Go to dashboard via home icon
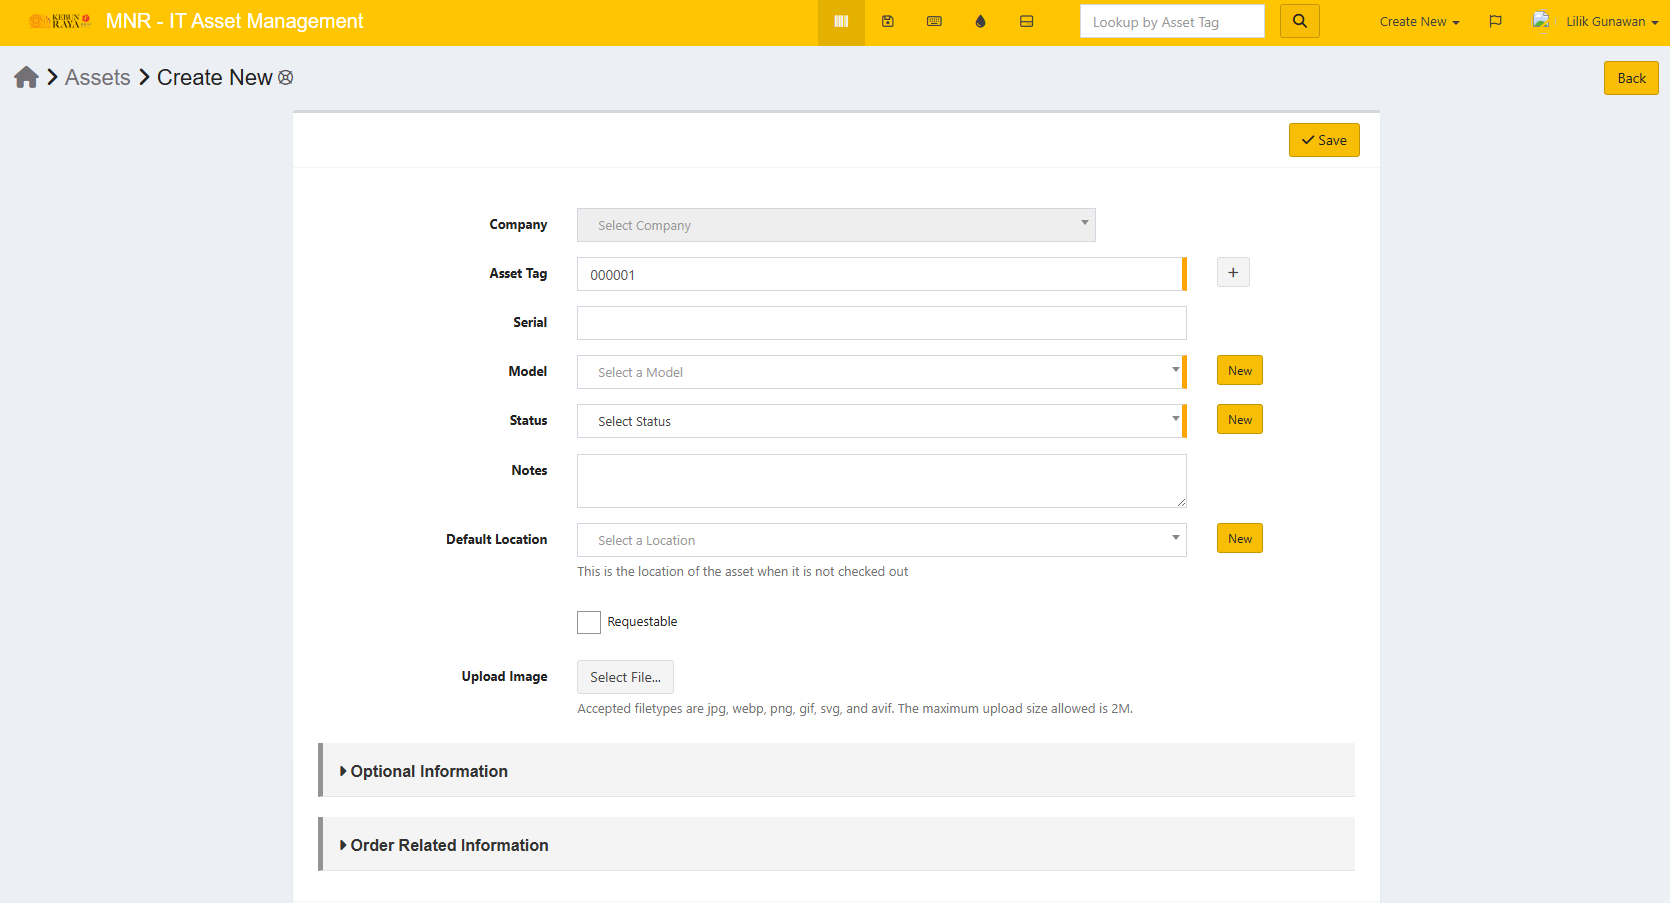 pyautogui.click(x=26, y=78)
